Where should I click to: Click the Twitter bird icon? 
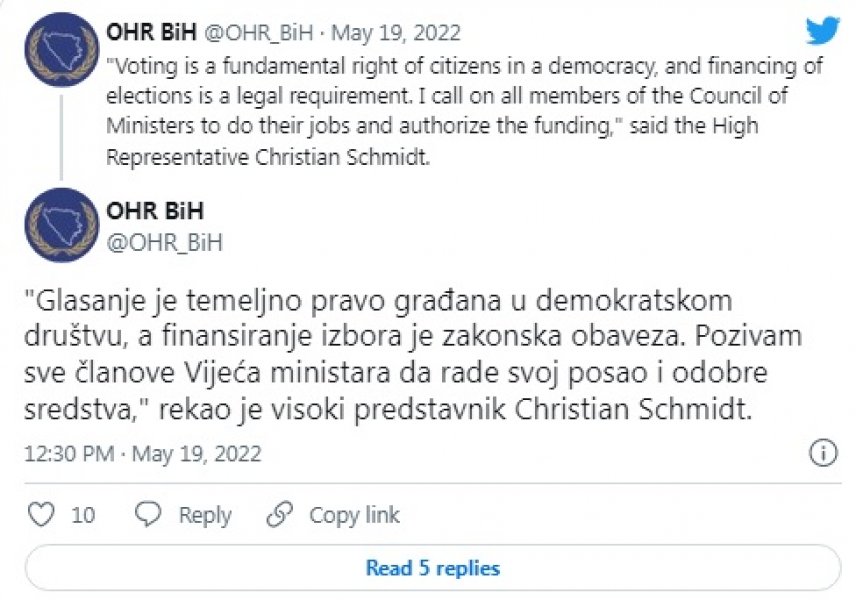click(x=823, y=30)
